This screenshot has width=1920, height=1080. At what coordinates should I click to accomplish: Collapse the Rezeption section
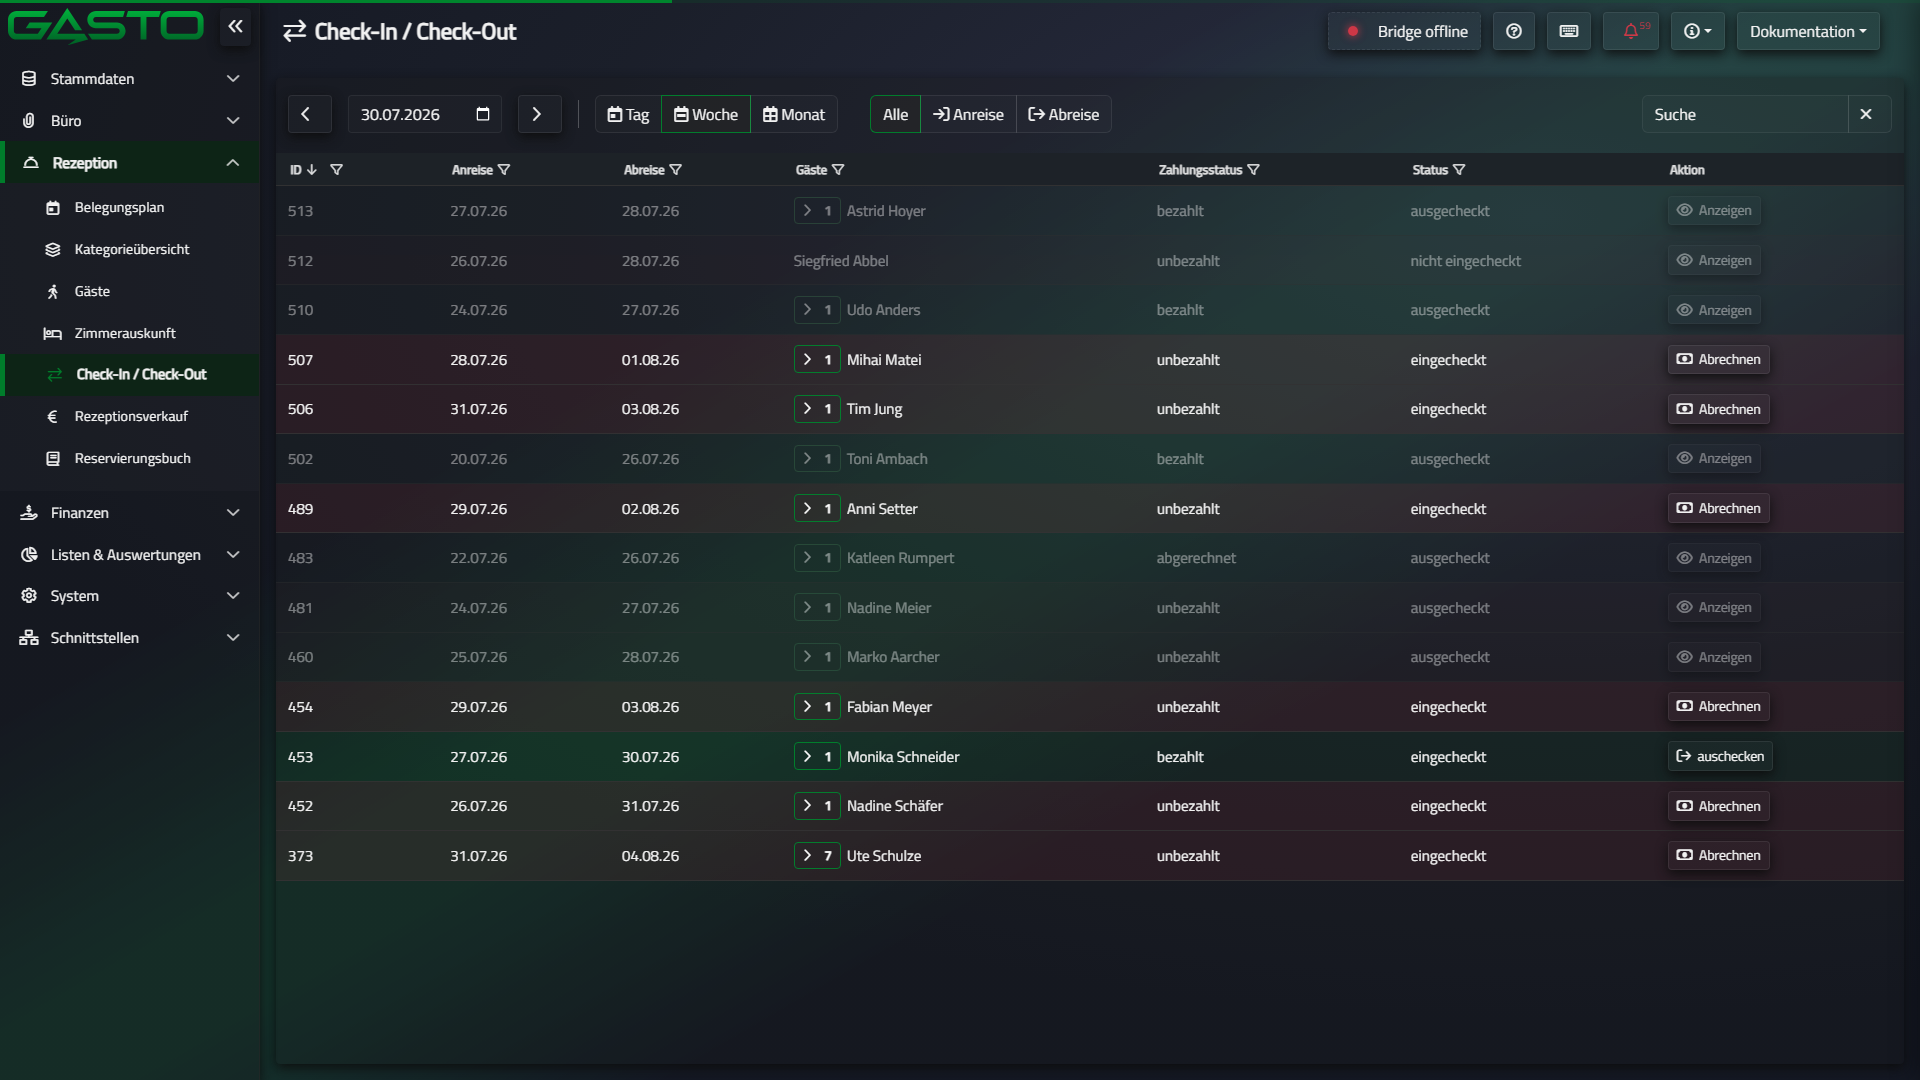tap(130, 162)
